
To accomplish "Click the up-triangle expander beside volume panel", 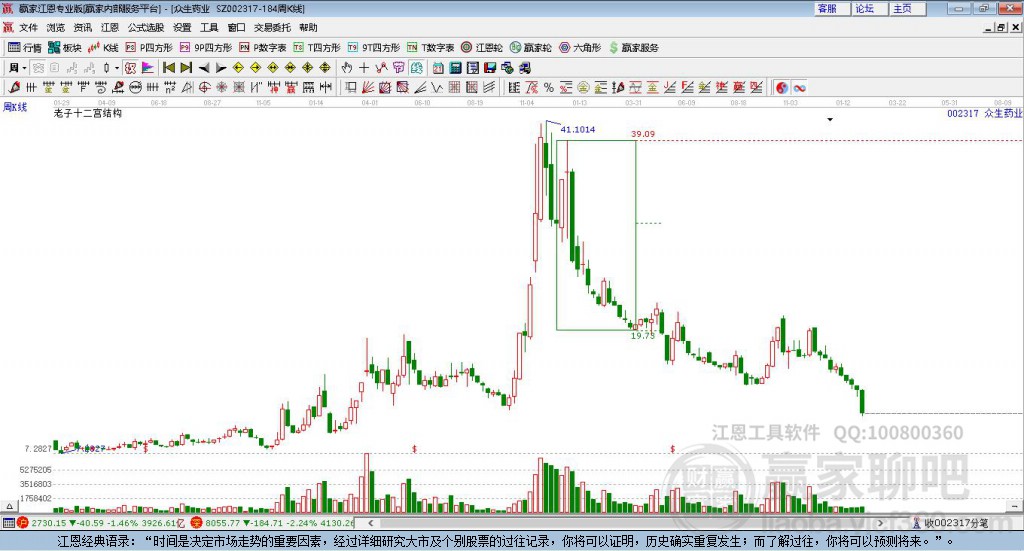I will pos(9,506).
